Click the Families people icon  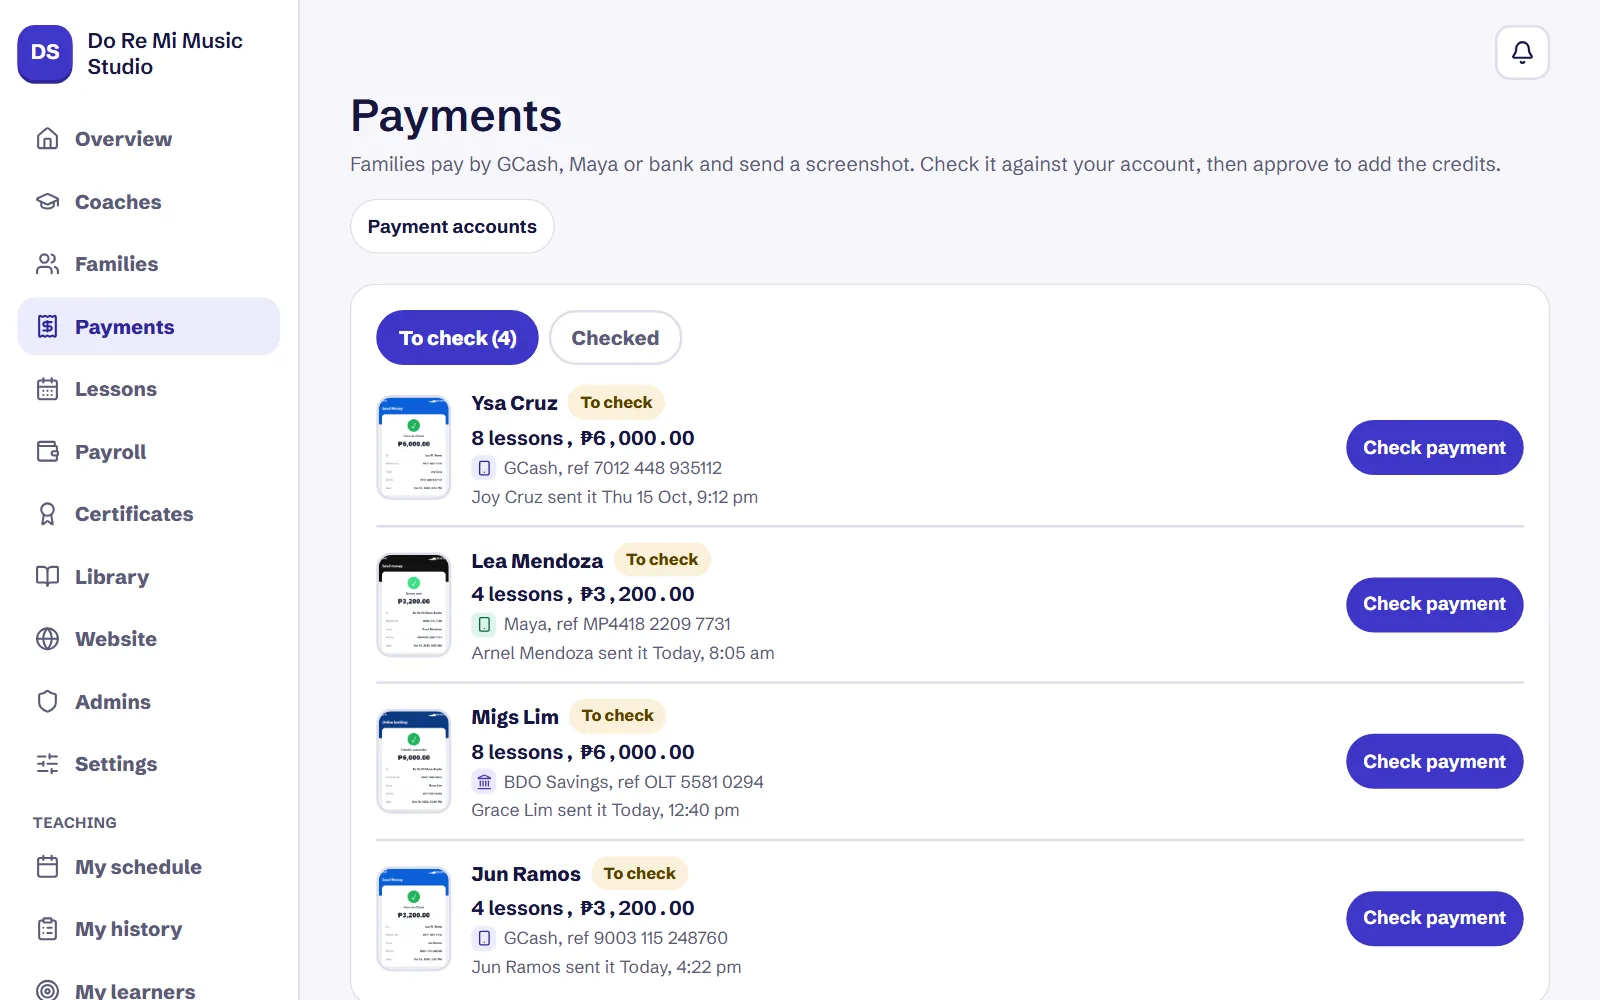47,264
